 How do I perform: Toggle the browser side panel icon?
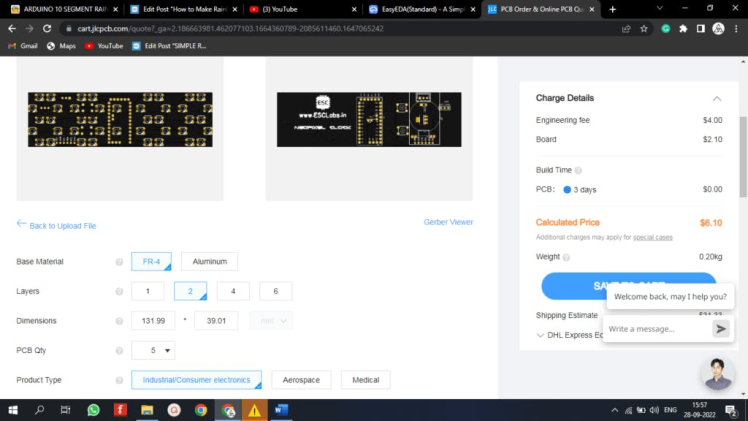click(x=700, y=29)
